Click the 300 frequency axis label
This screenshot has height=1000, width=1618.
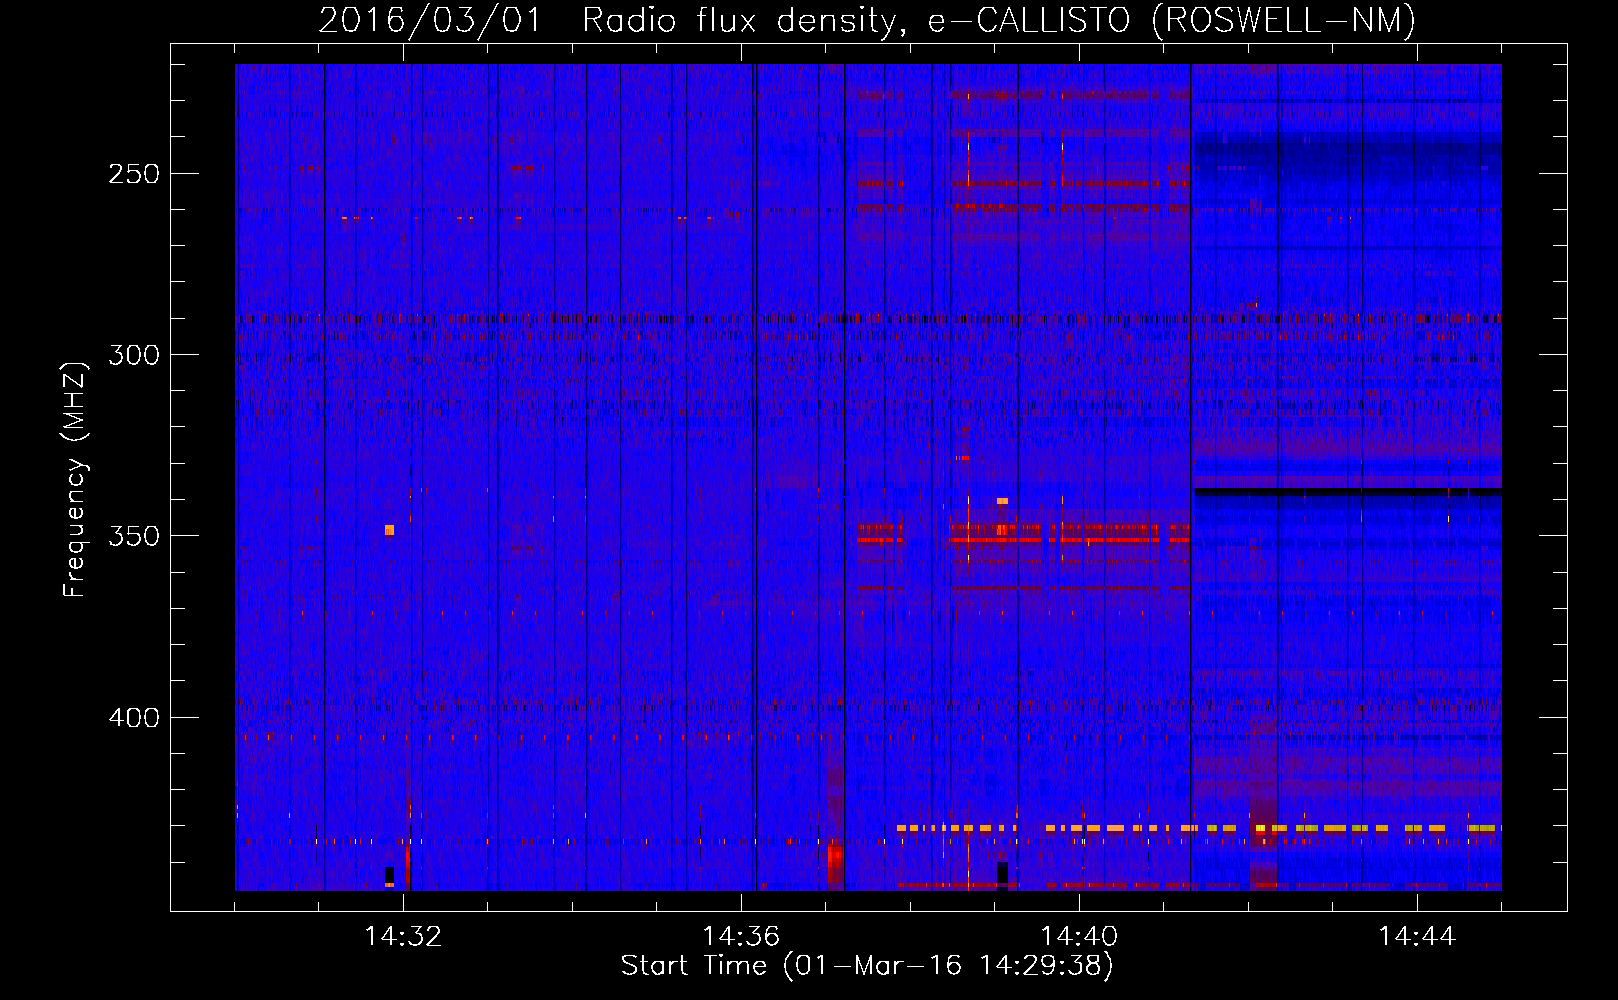[x=134, y=355]
